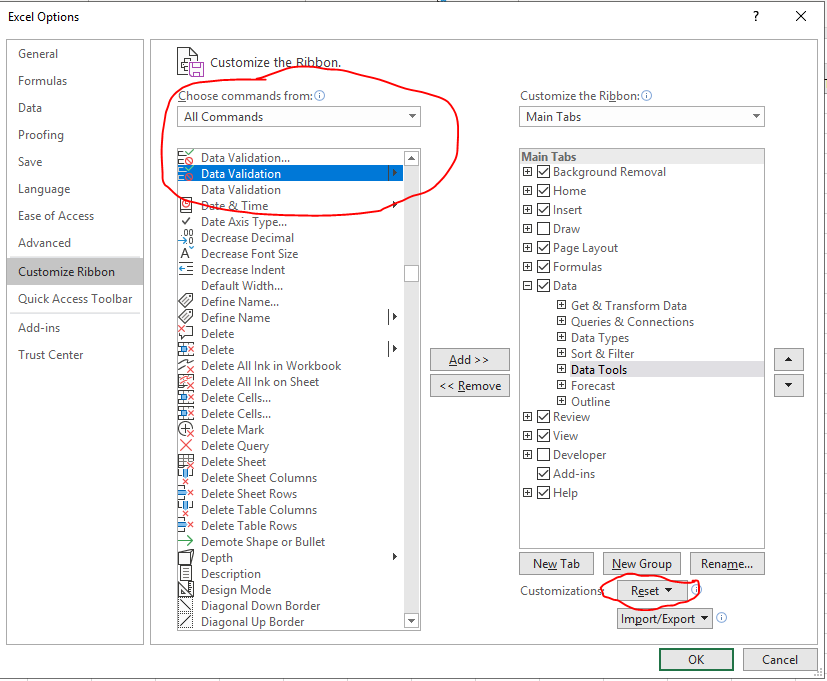Viewport: 827px width, 681px height.
Task: Click the << Remove button
Action: [x=469, y=386]
